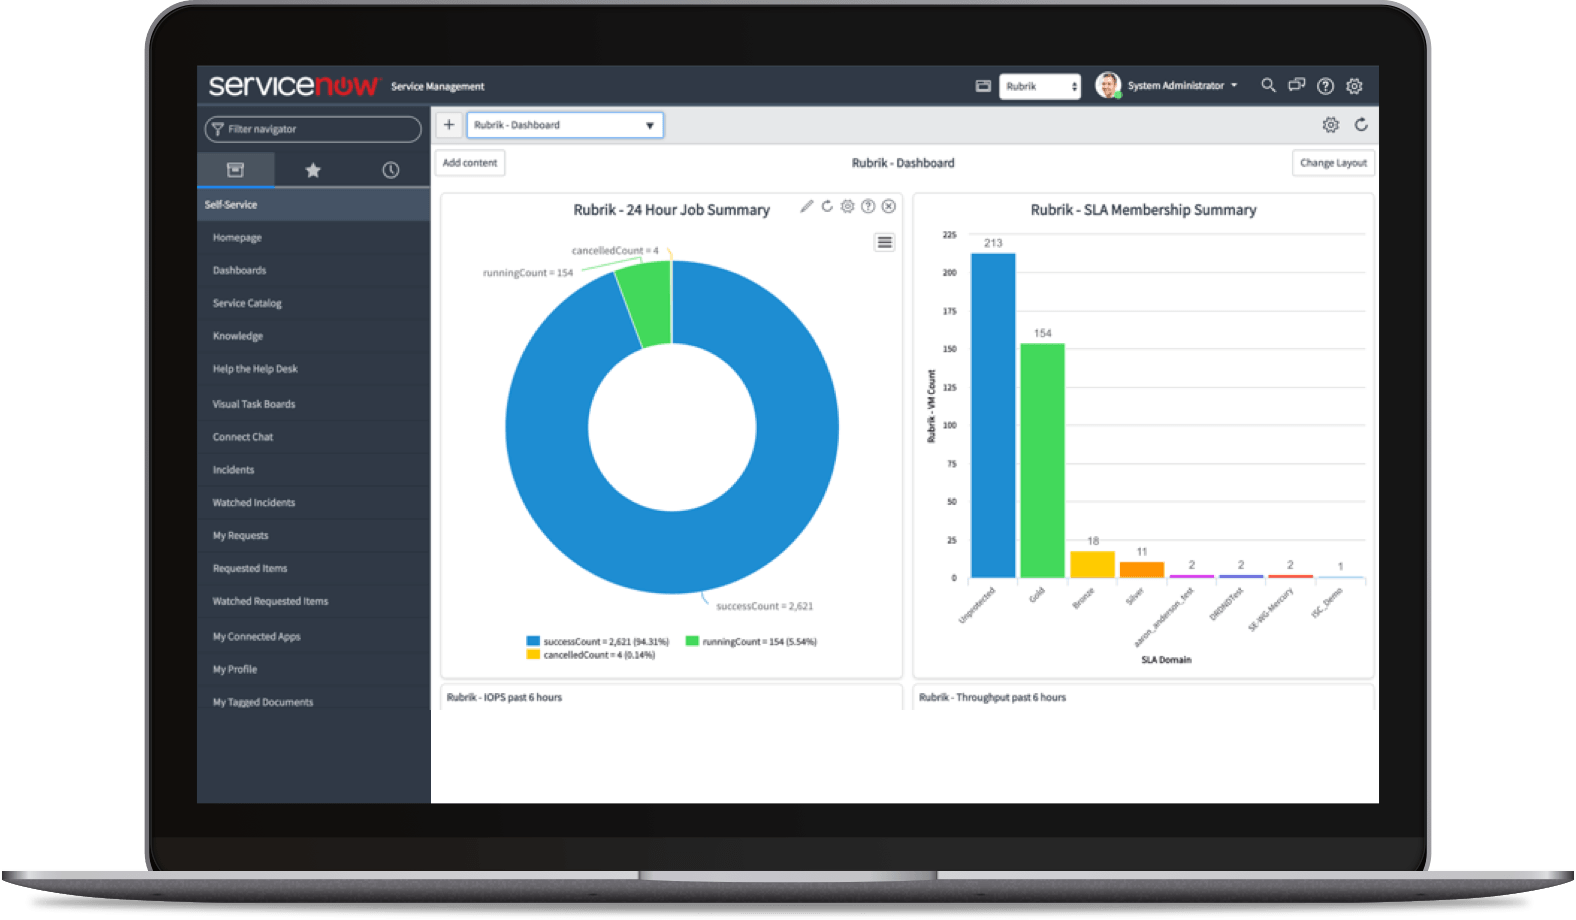This screenshot has height=920, width=1576.
Task: Open Dashboards in navigator
Action: [x=239, y=271]
